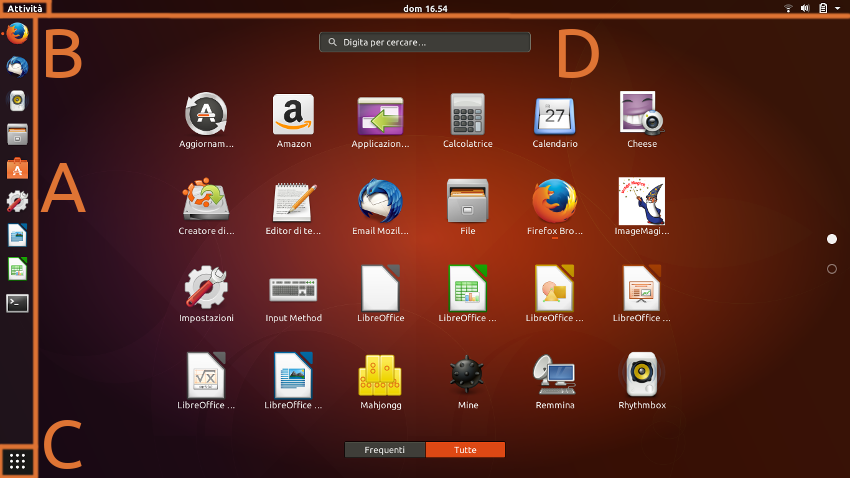
Task: Toggle the show applications grid button
Action: coord(18,461)
